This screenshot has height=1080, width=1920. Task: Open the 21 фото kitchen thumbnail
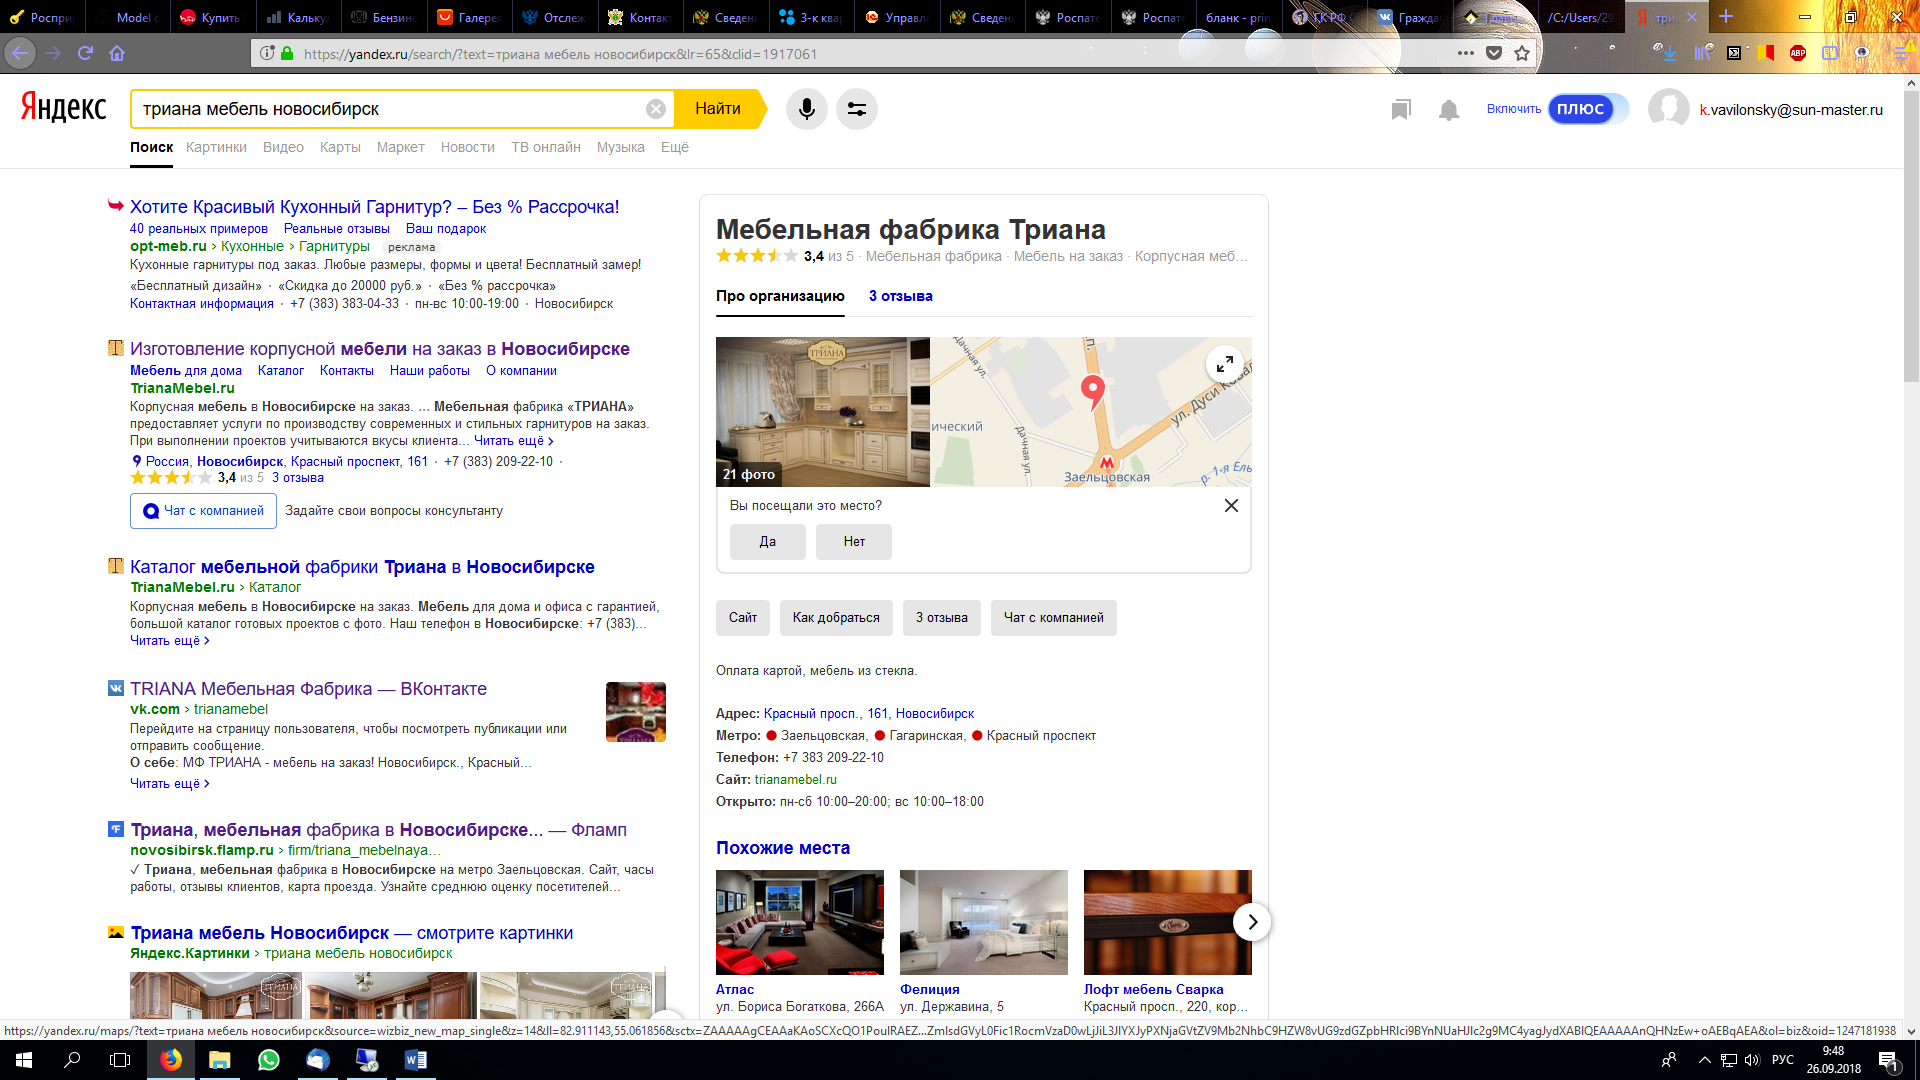823,412
